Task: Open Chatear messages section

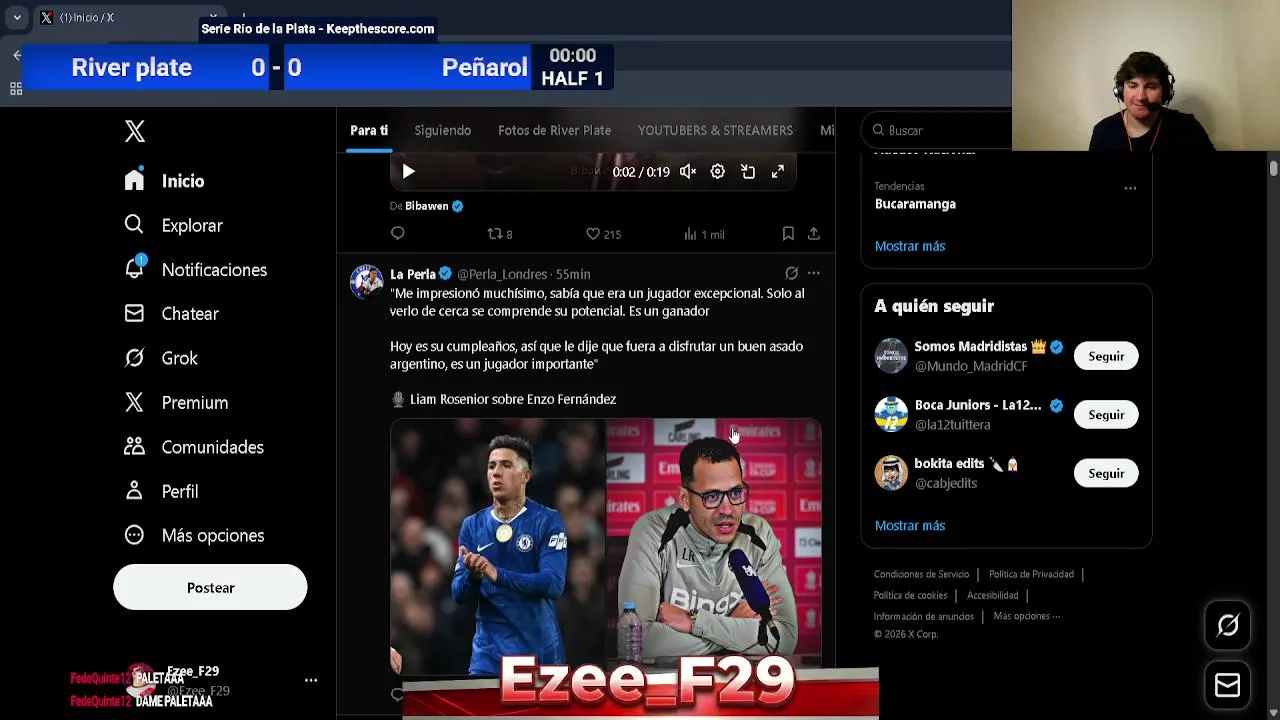Action: coord(171,314)
